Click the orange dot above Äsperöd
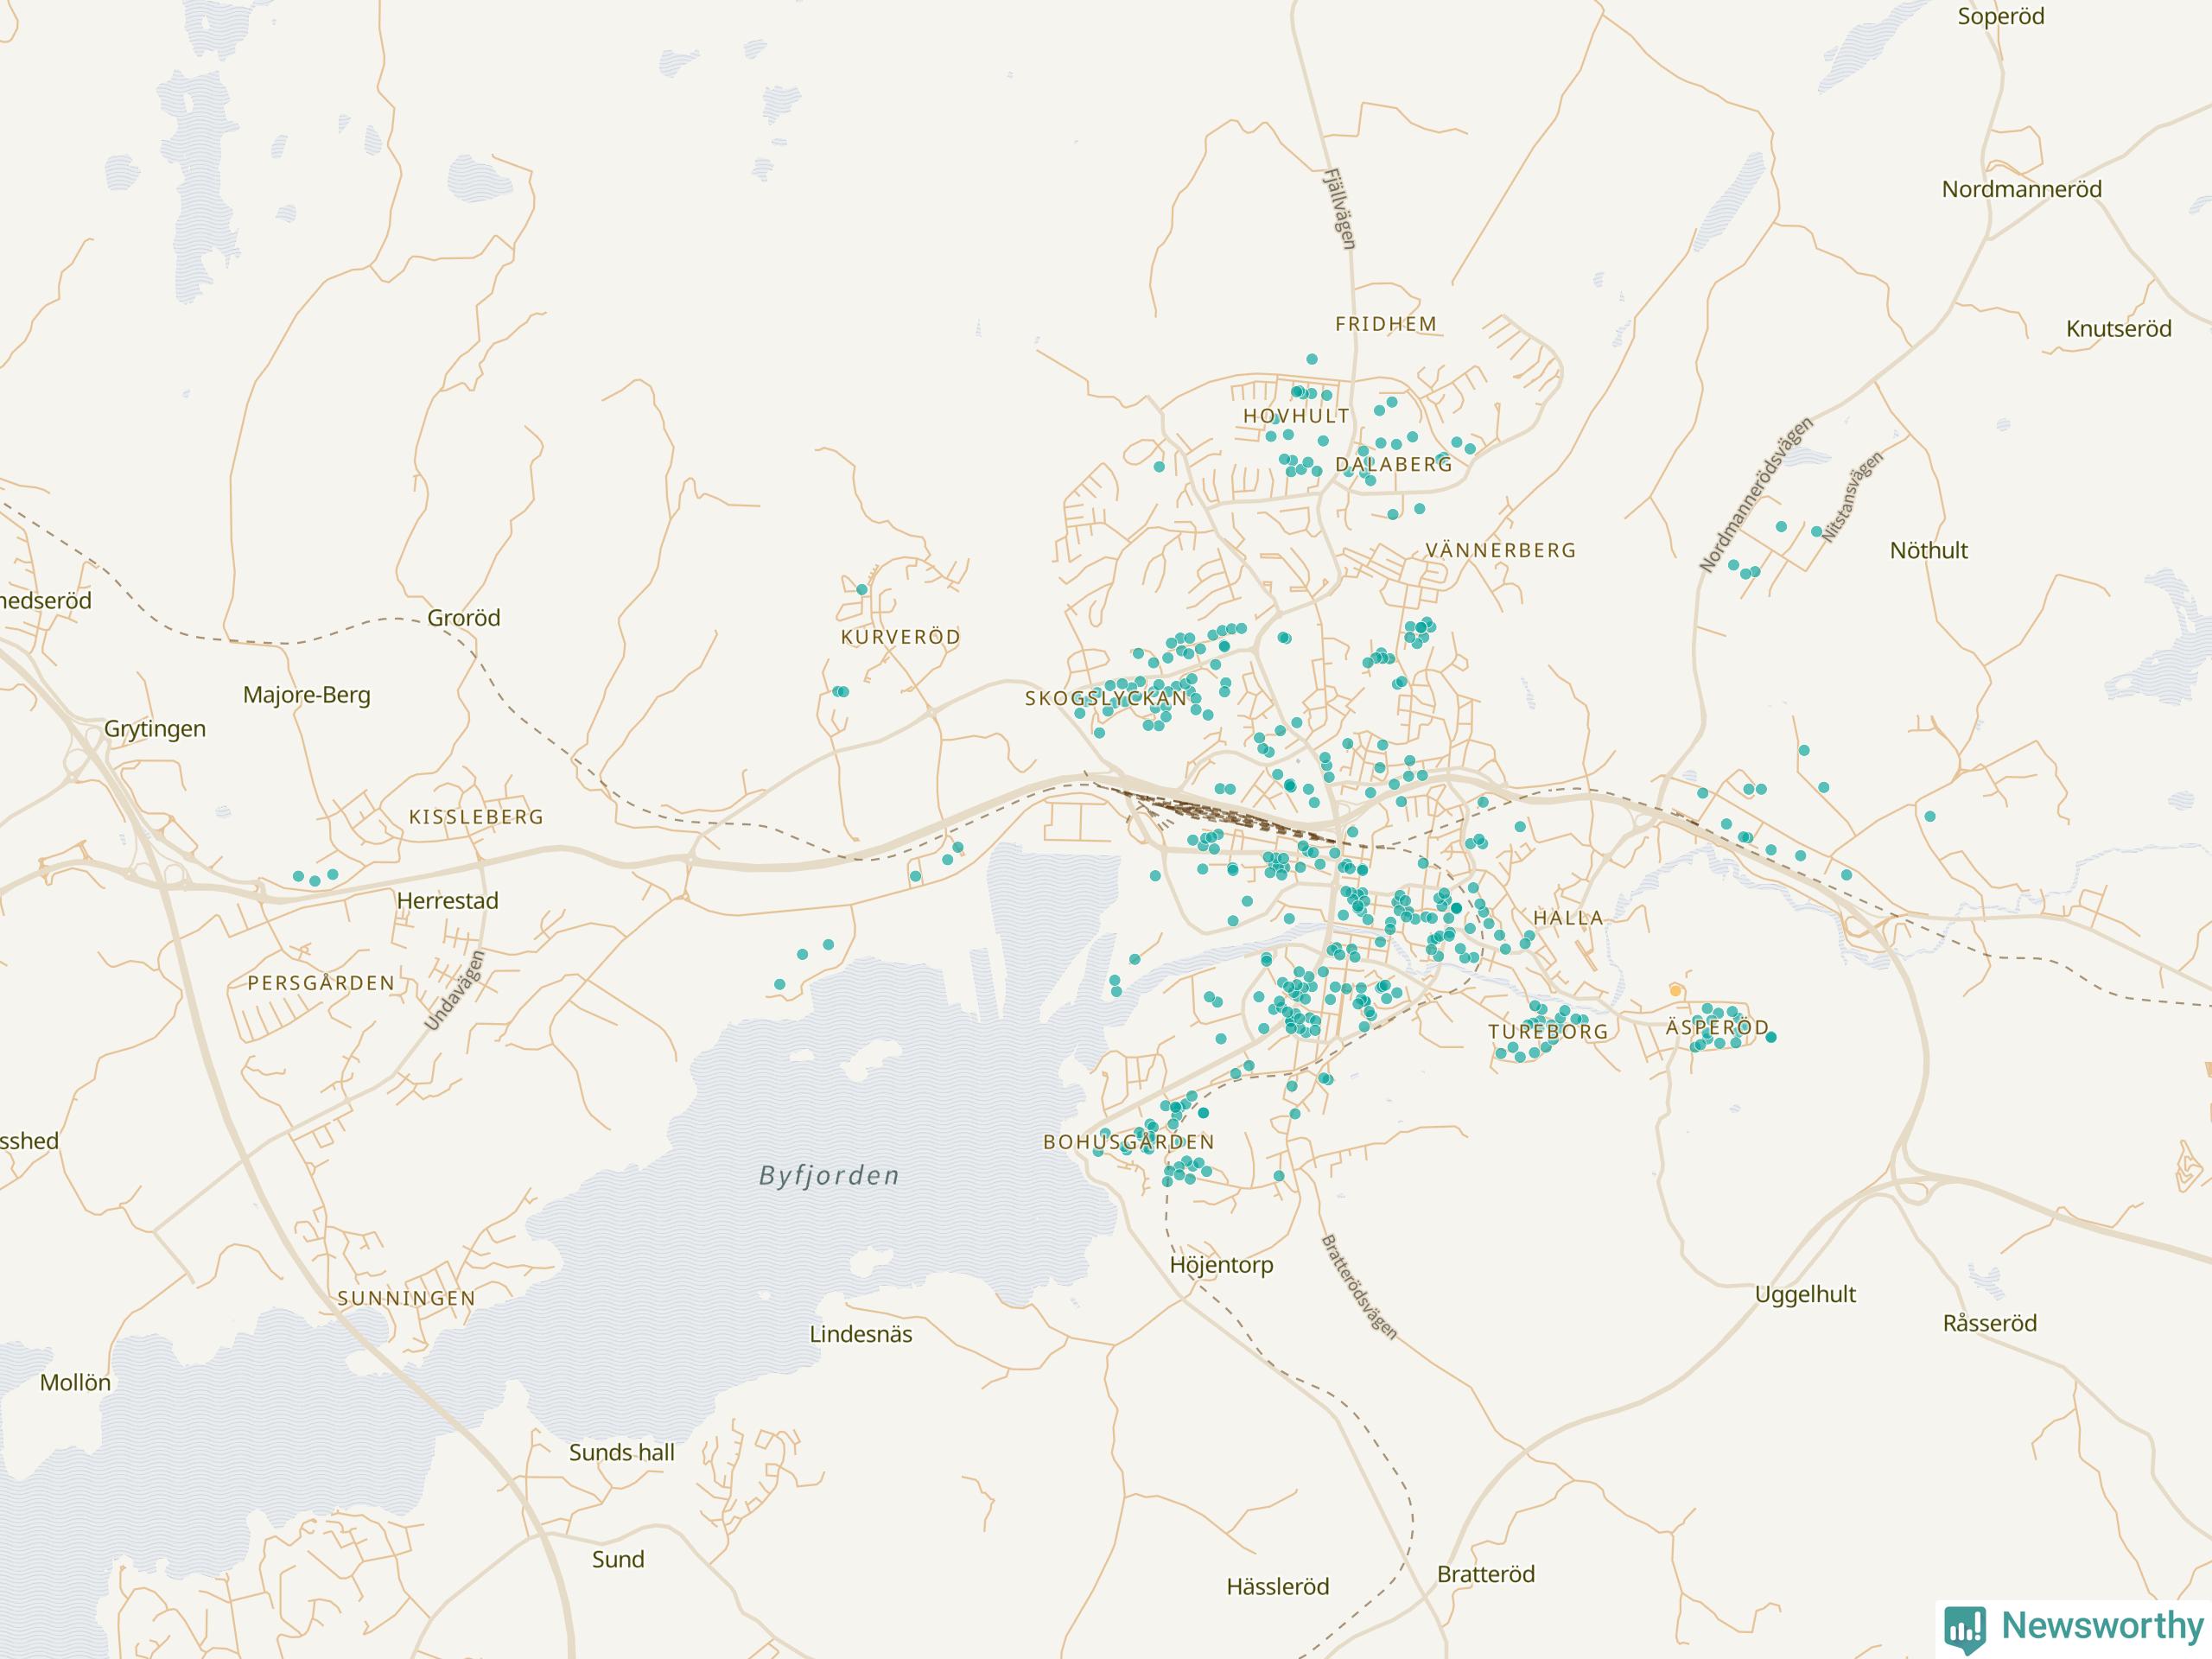This screenshot has width=2212, height=1659. 1676,991
